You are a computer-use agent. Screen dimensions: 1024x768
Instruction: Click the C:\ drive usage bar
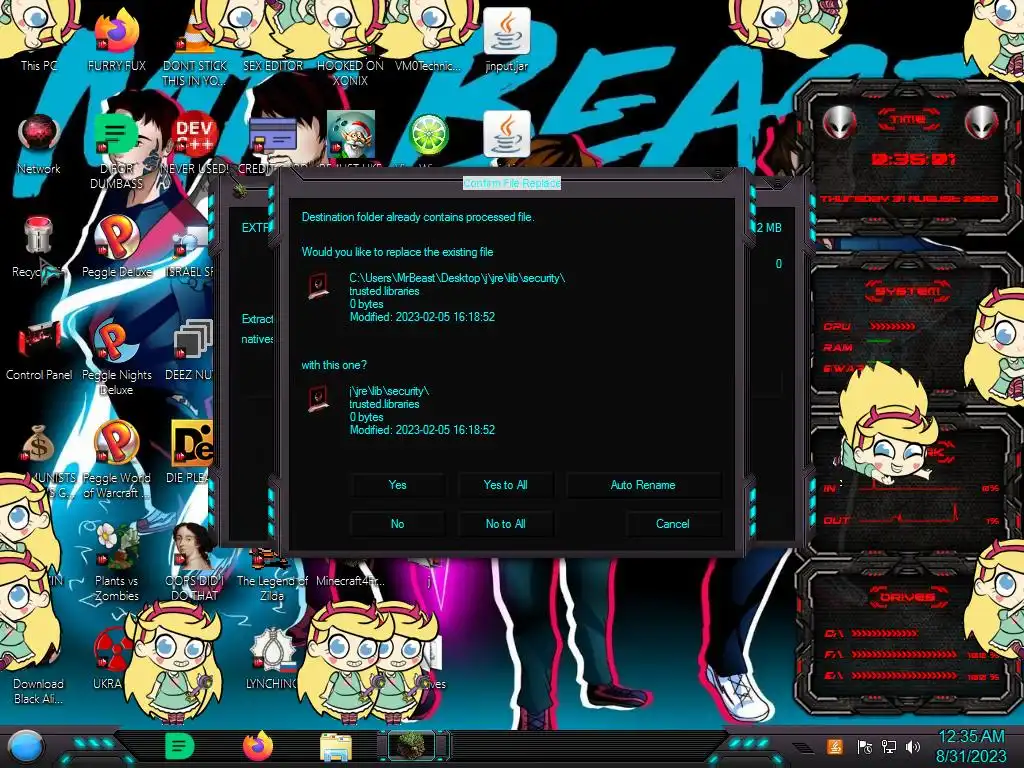884,633
